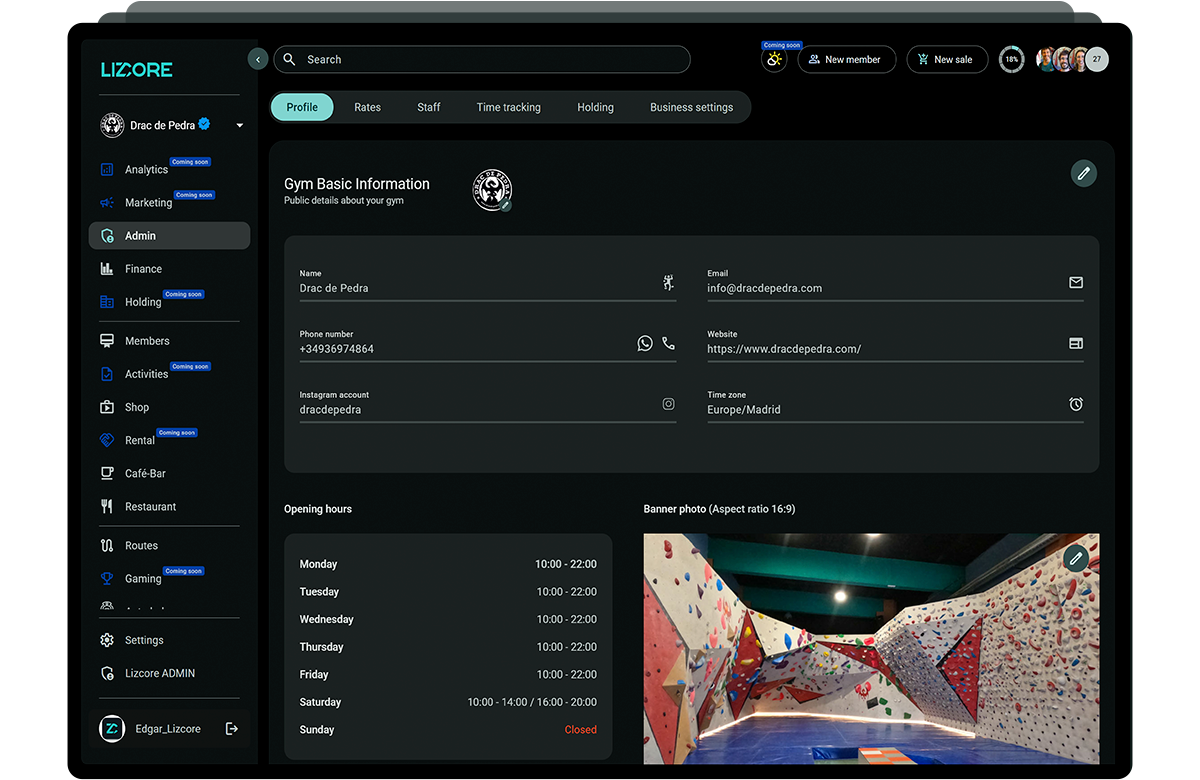This screenshot has height=780, width=1200.
Task: Click the email envelope icon
Action: [x=1076, y=283]
